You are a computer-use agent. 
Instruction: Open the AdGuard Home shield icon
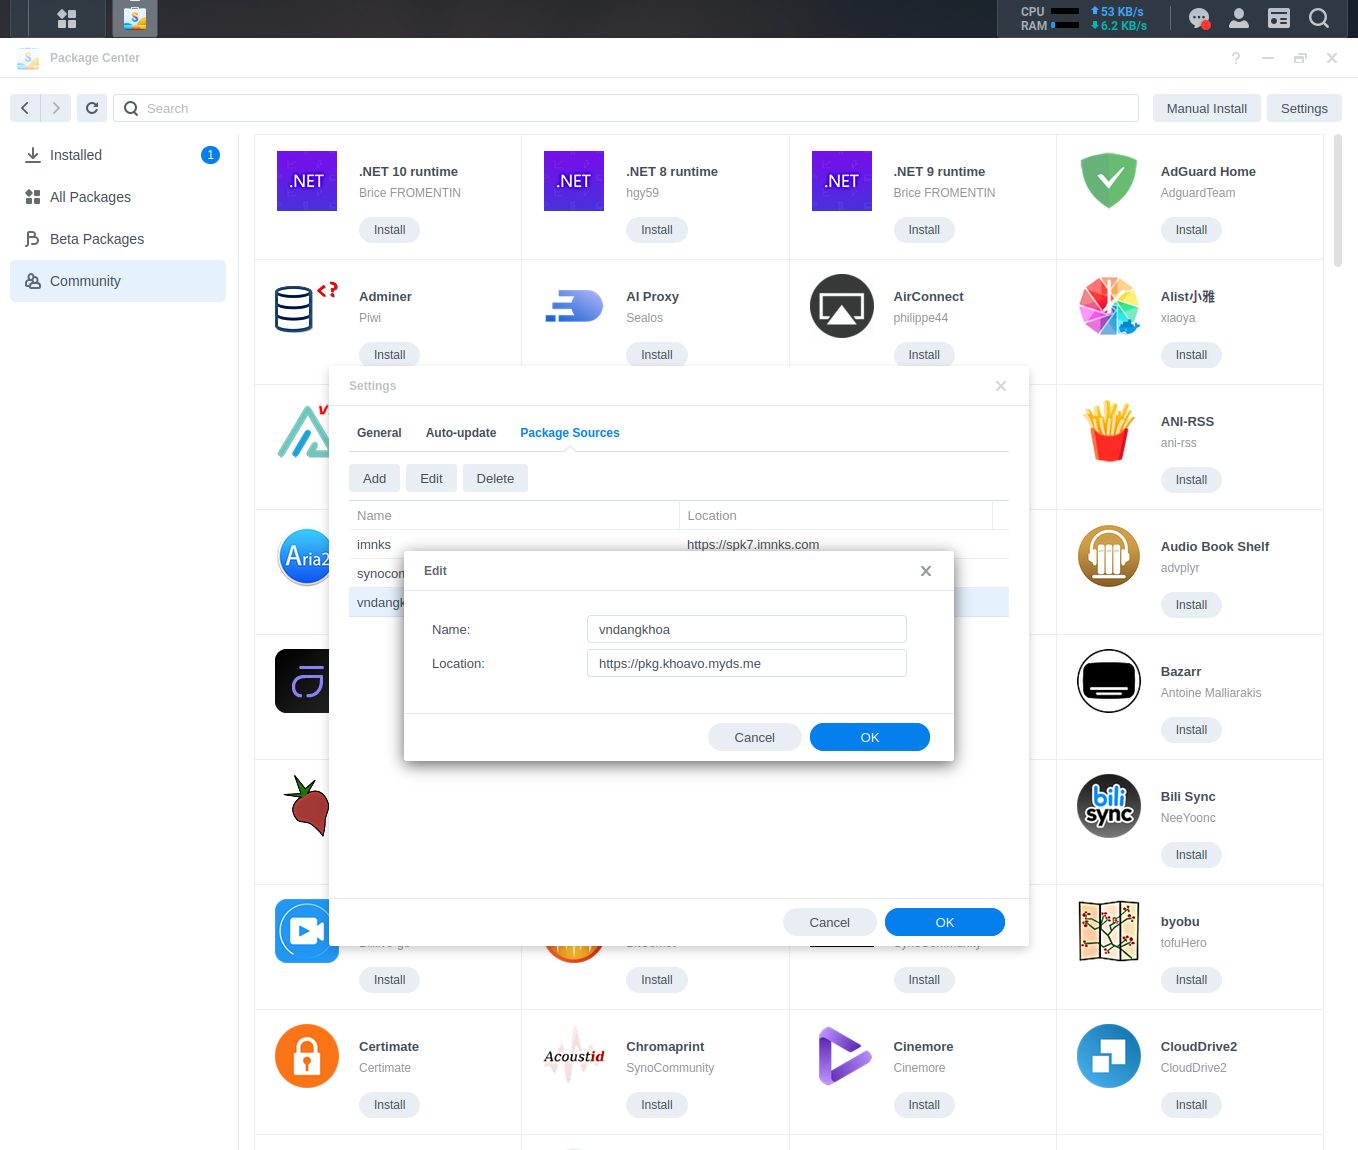[1109, 181]
